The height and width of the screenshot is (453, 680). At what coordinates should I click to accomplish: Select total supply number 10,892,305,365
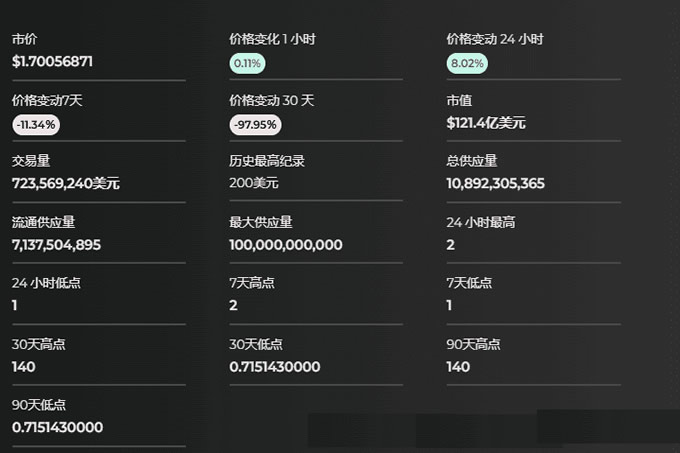[x=495, y=184]
